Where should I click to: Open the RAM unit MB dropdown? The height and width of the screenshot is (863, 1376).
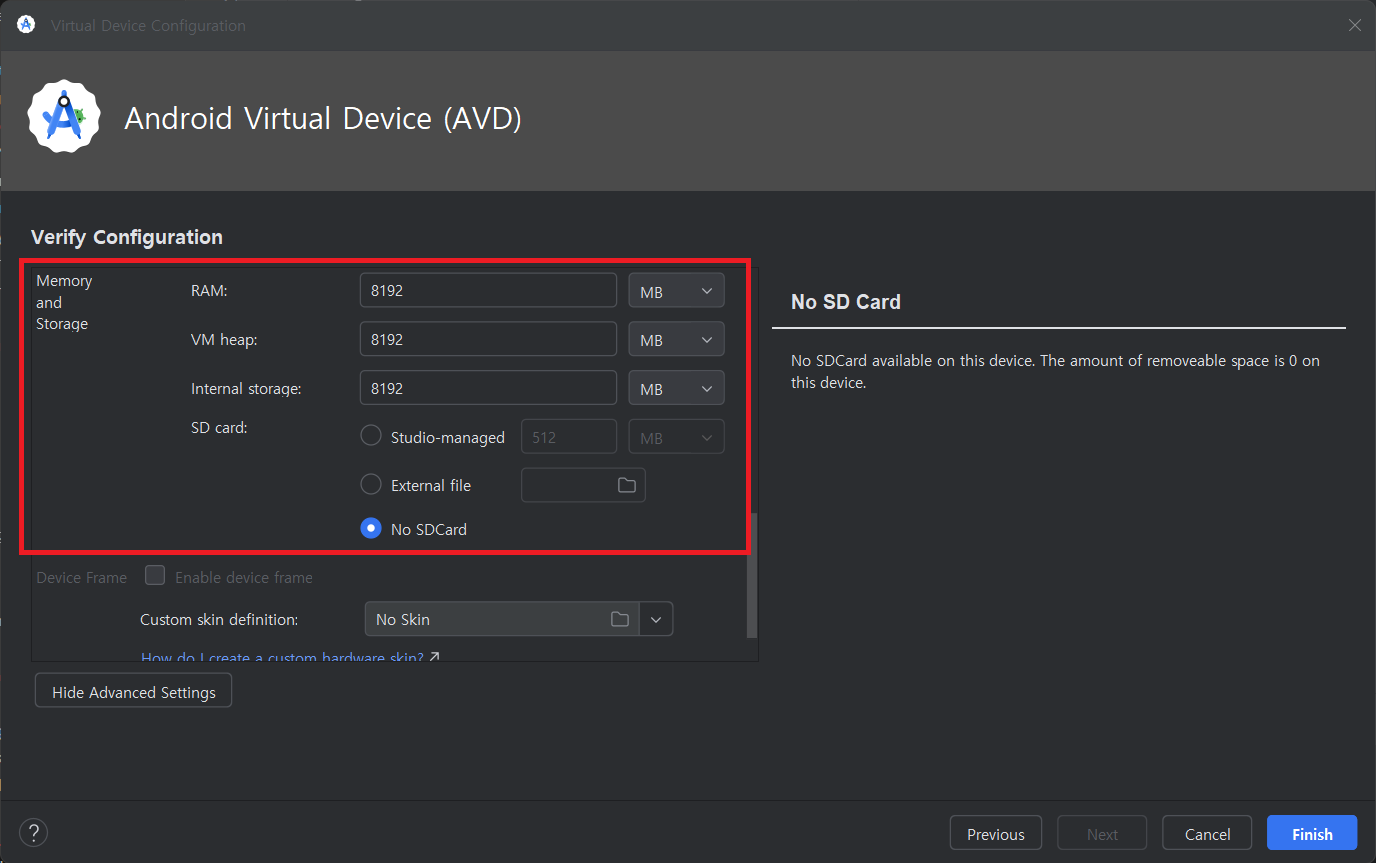[x=676, y=291]
